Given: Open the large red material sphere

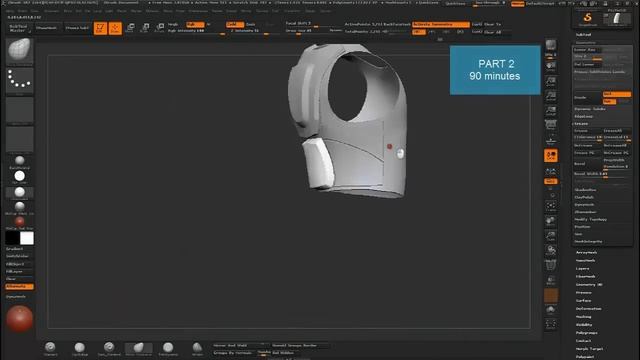Looking at the screenshot, I should [x=20, y=319].
